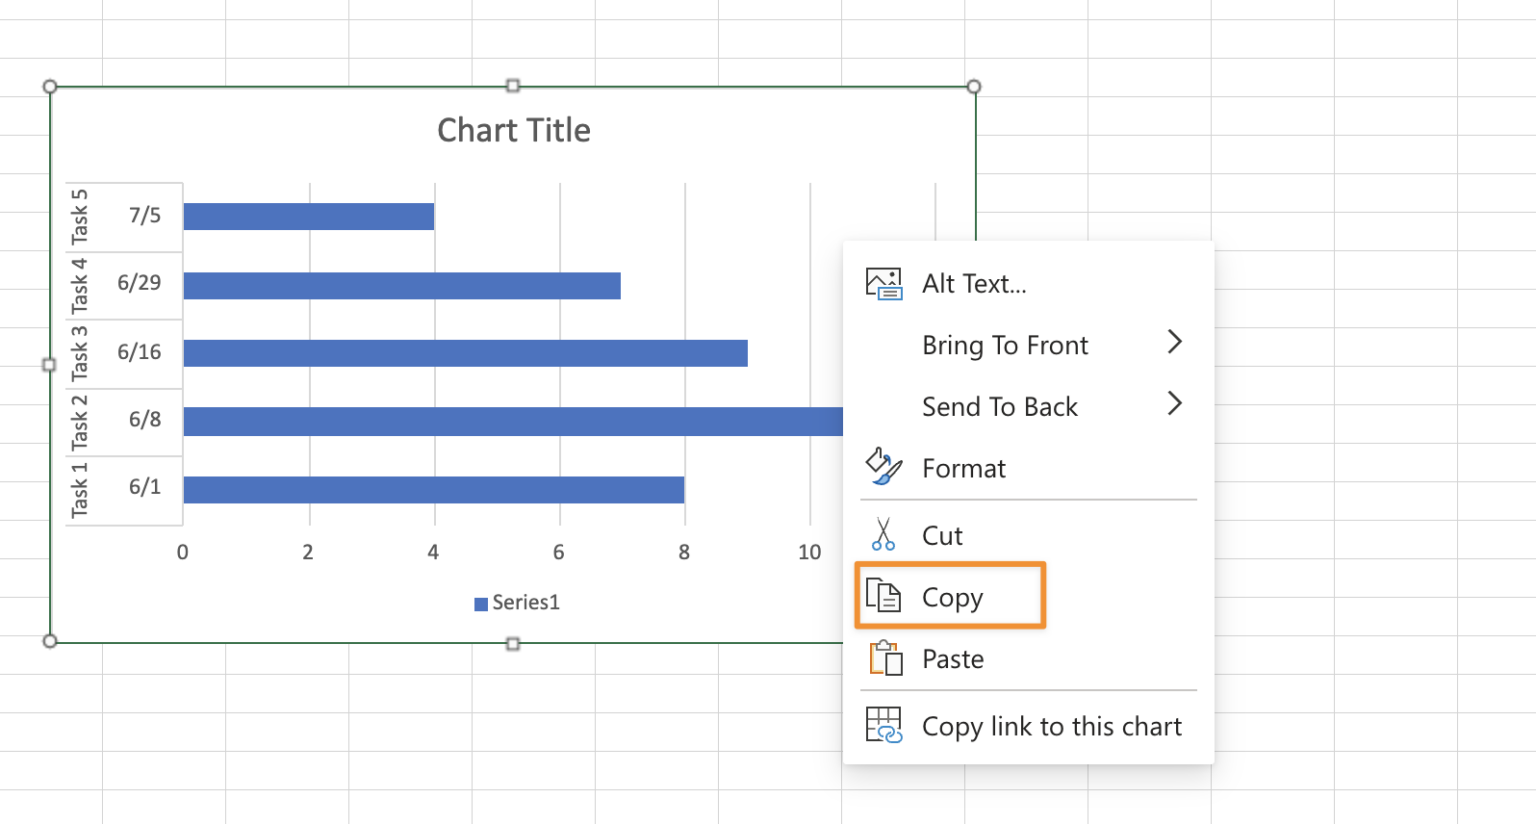Select the Chart Title text
This screenshot has width=1536, height=824.
(513, 130)
